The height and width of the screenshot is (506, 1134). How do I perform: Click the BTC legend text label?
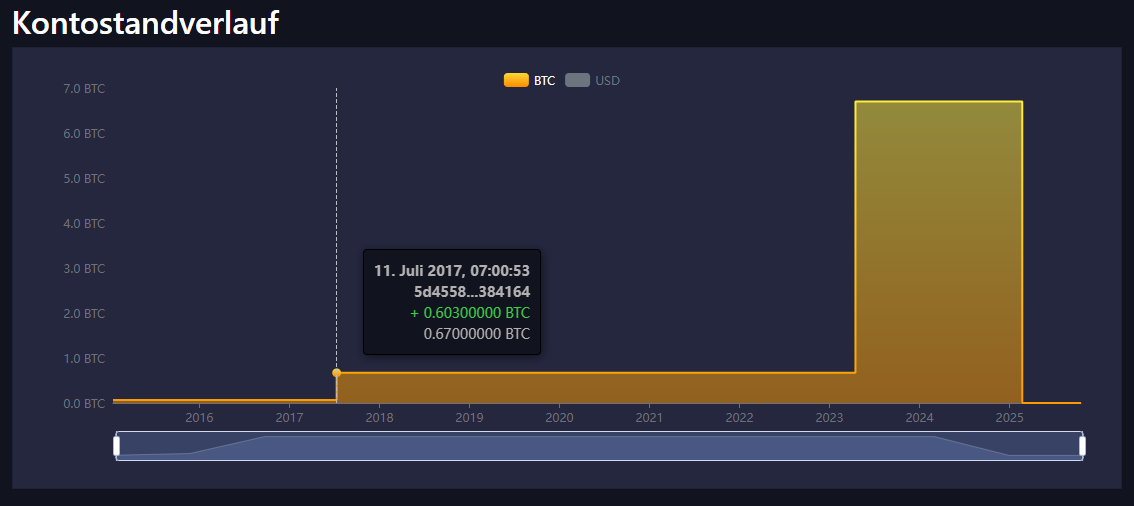pyautogui.click(x=544, y=81)
